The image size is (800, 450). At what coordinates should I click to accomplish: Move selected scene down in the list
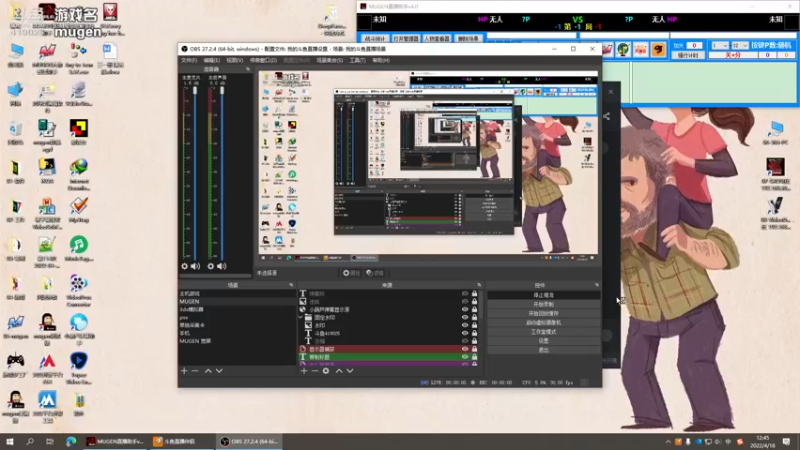[219, 371]
